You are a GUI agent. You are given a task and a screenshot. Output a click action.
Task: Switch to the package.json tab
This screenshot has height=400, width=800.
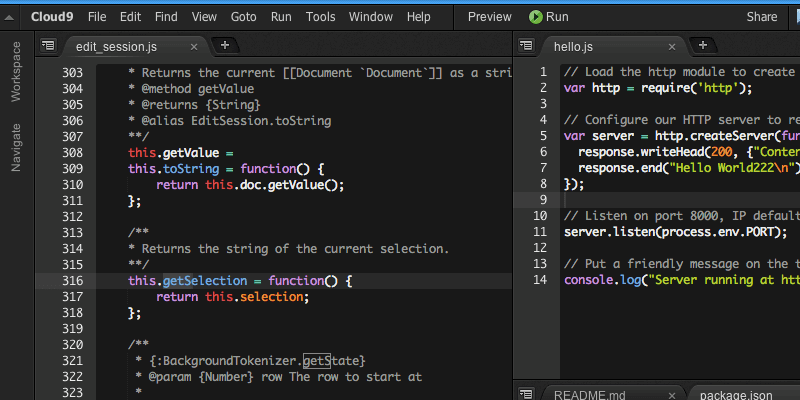(735, 394)
